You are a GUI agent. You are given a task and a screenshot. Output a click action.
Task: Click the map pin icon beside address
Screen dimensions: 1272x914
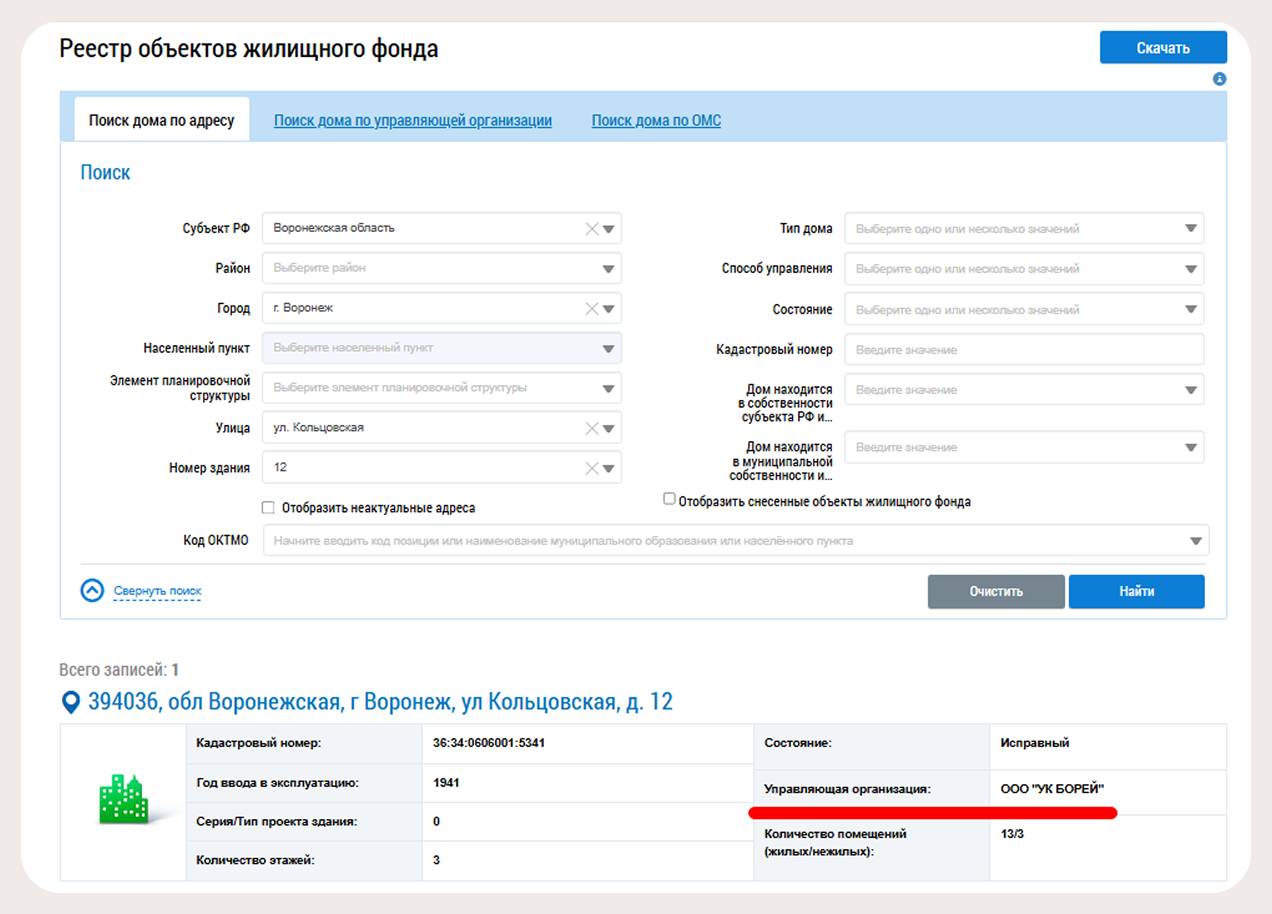click(x=71, y=703)
